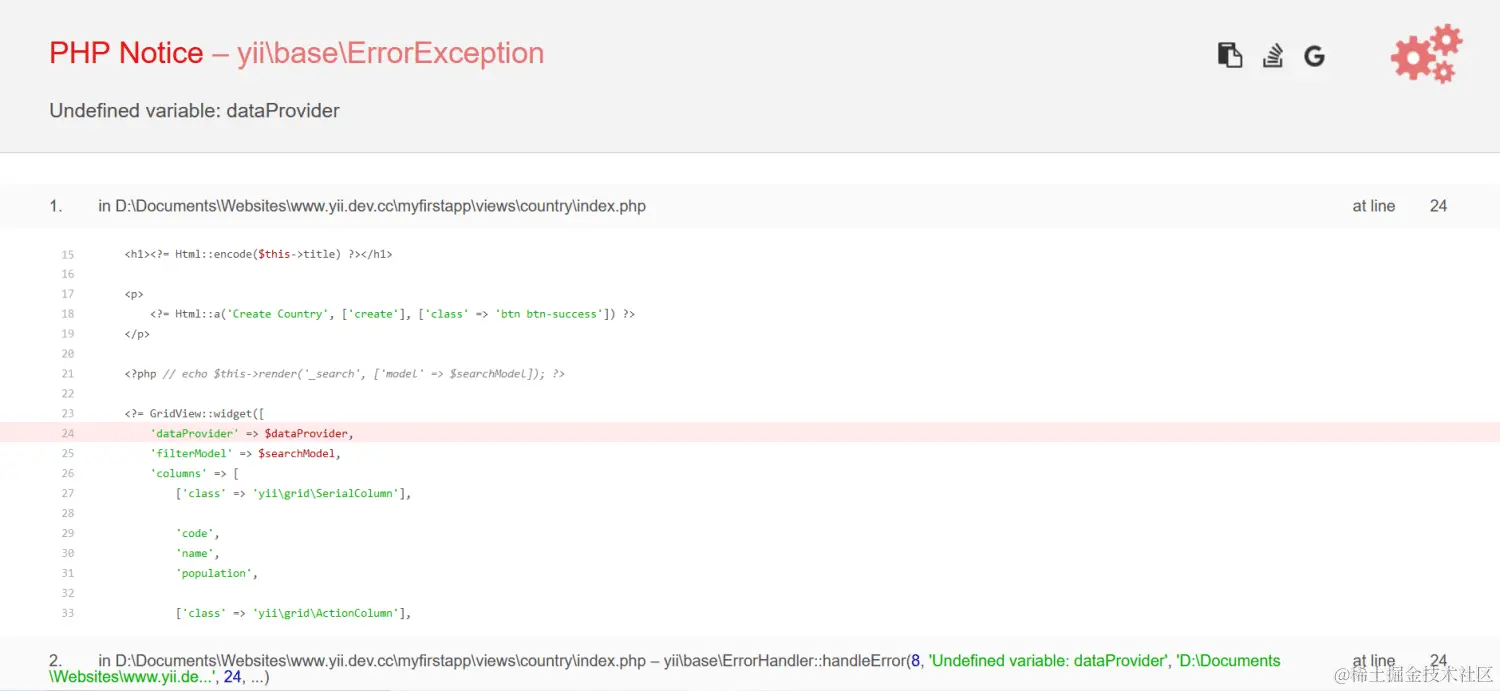Click code line 29 'code'
The height and width of the screenshot is (691, 1500).
[x=197, y=533]
